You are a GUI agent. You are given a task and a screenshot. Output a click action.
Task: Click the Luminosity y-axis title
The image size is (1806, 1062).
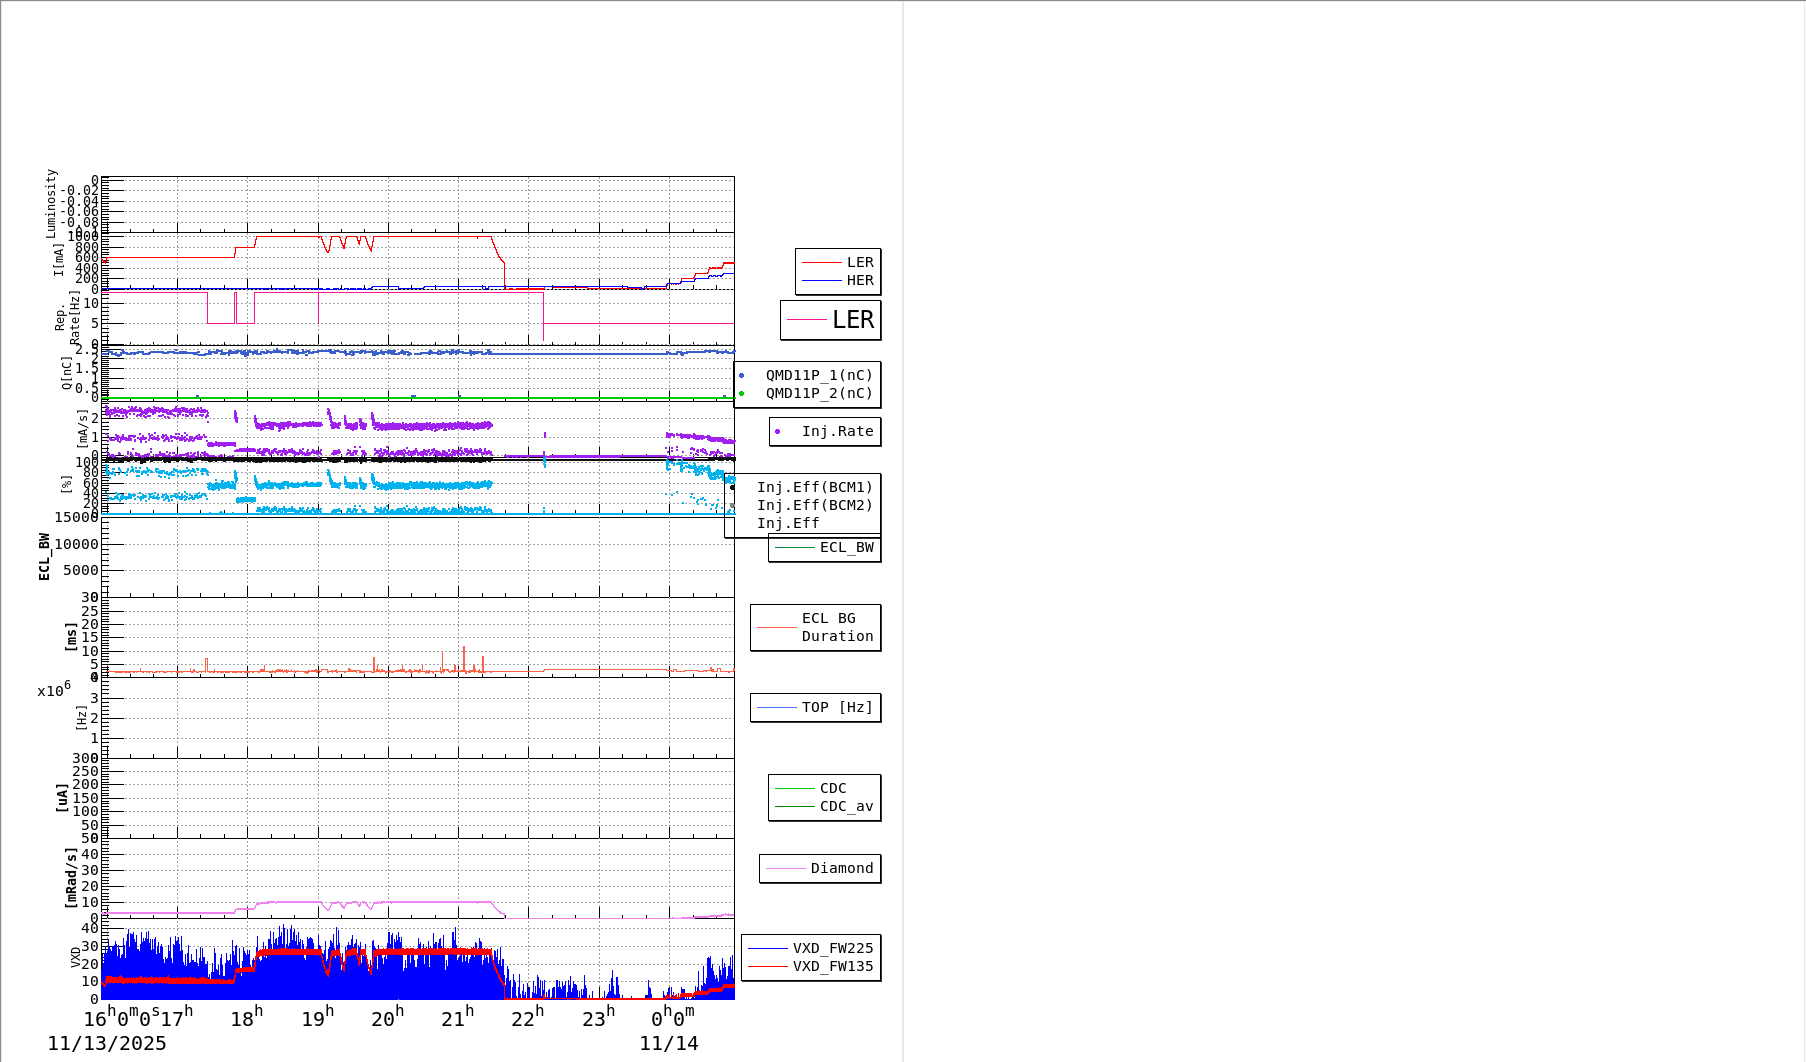51,203
